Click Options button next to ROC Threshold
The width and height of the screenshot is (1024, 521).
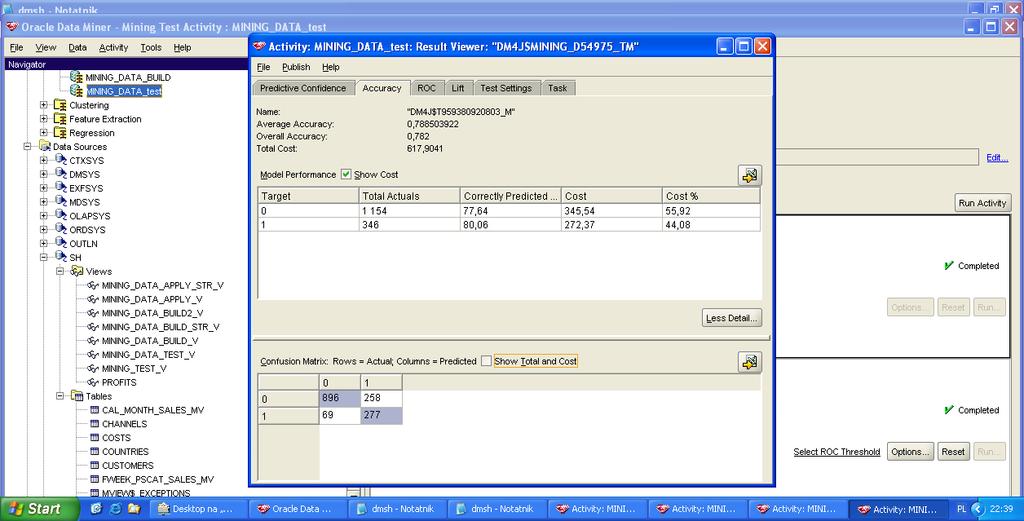pos(910,452)
